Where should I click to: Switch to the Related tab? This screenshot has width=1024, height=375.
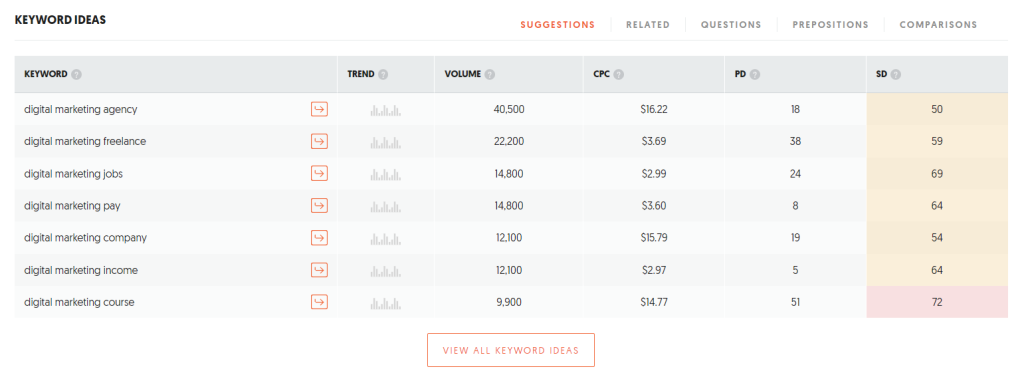[x=648, y=25]
